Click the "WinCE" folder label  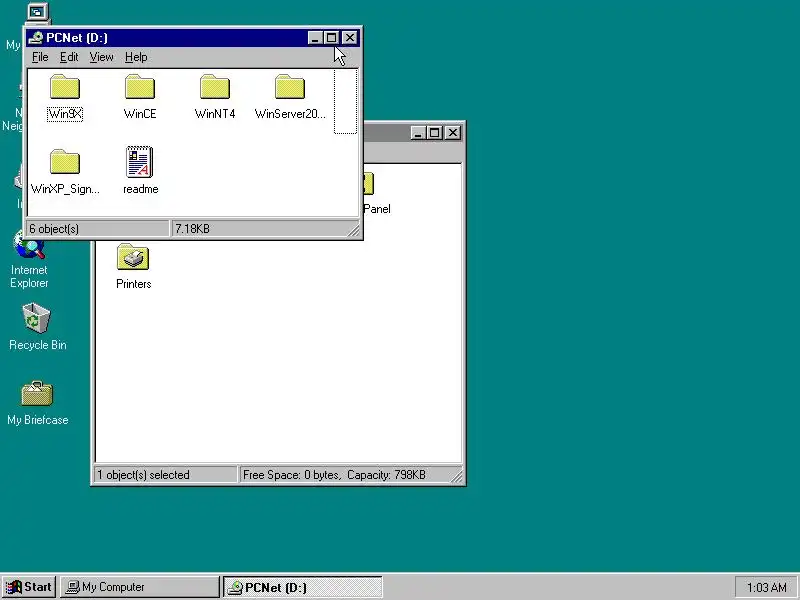coord(140,114)
